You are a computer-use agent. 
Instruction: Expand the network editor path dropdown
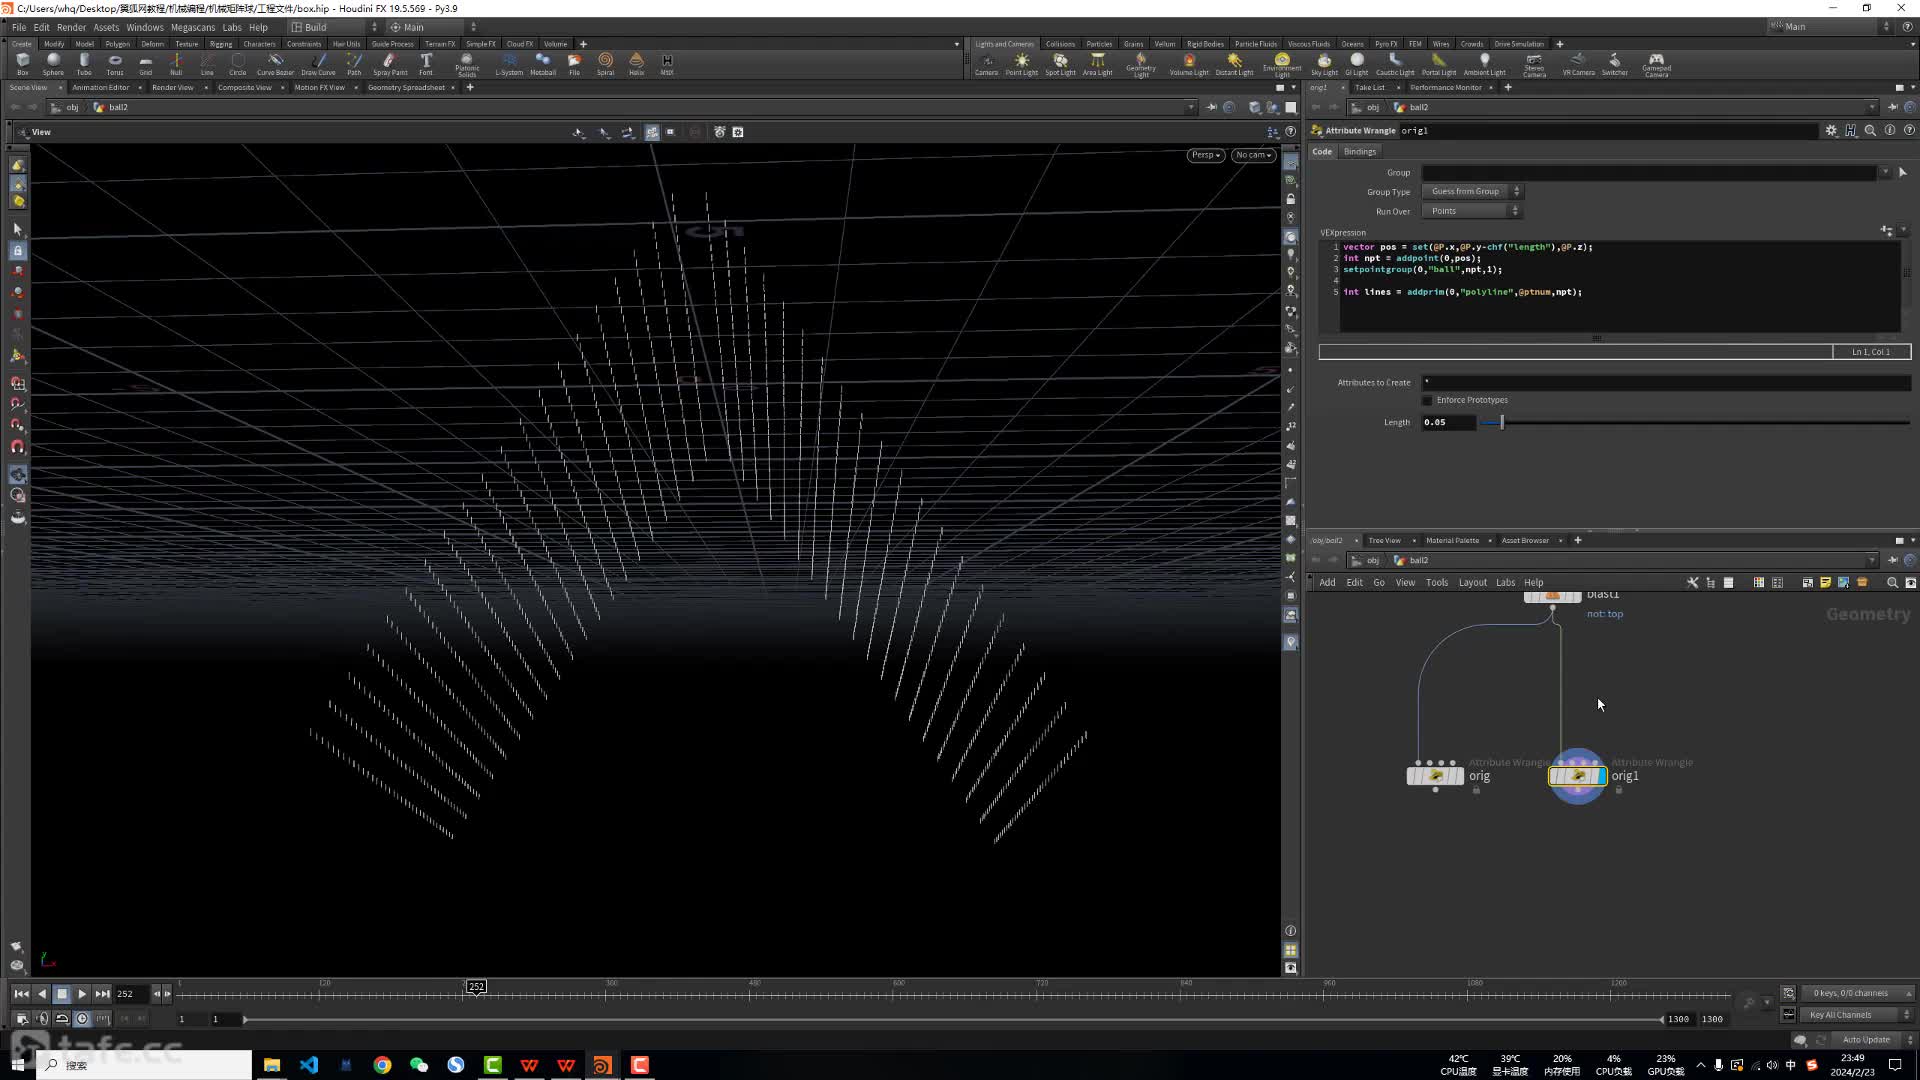1872,560
